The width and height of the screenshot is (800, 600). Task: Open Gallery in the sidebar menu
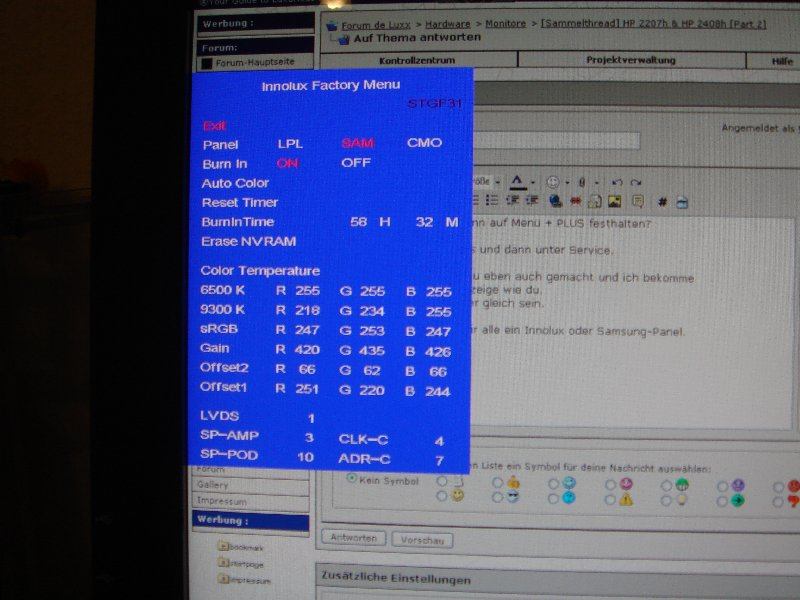[213, 485]
